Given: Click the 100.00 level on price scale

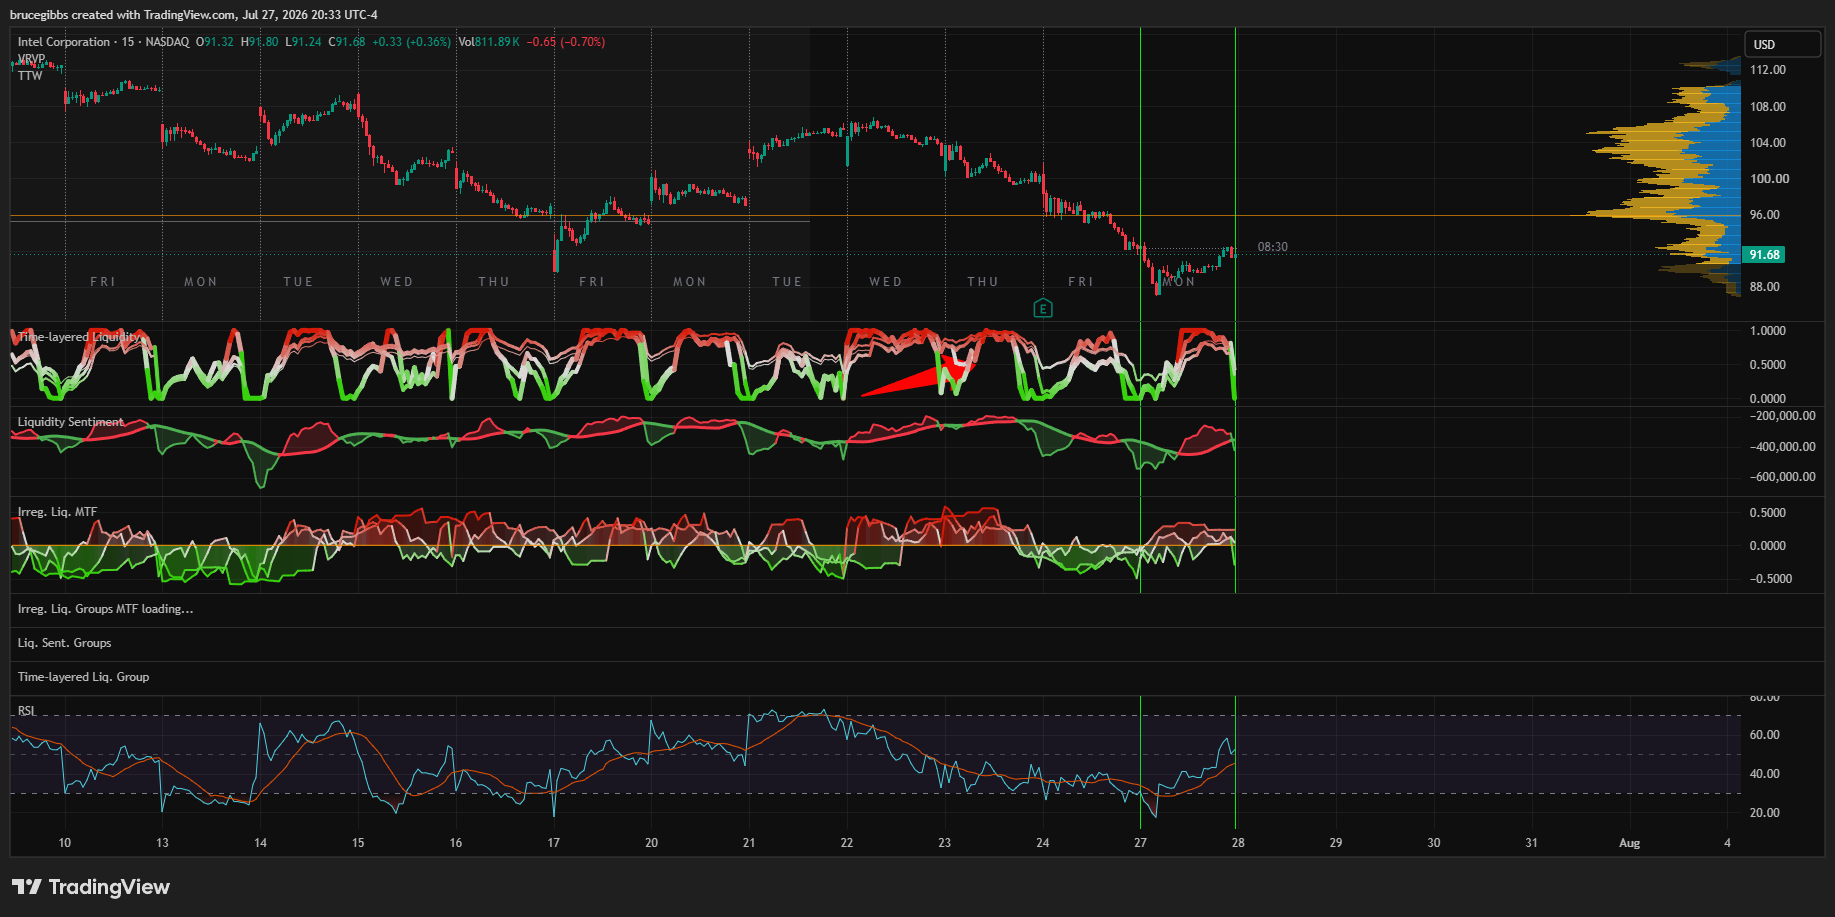Looking at the screenshot, I should [1769, 179].
